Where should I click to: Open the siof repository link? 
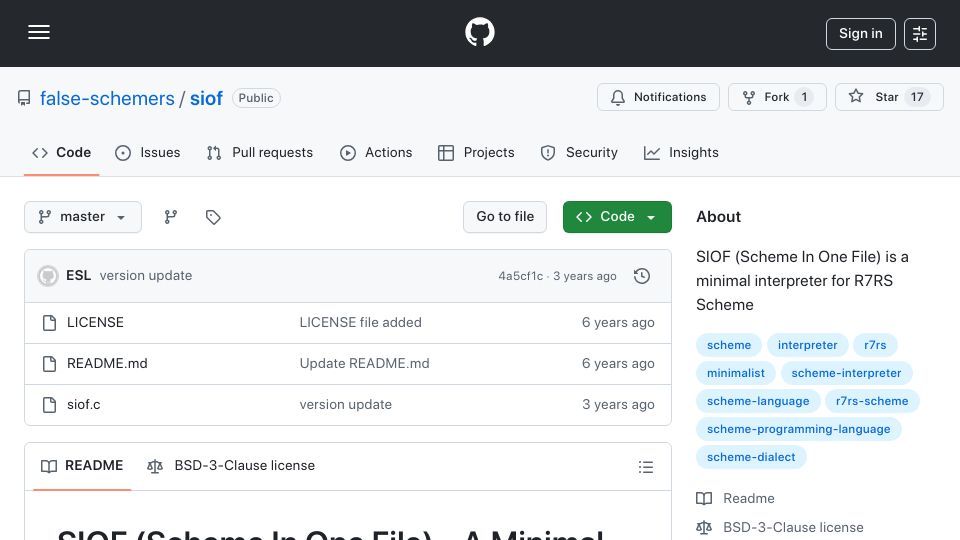point(206,98)
